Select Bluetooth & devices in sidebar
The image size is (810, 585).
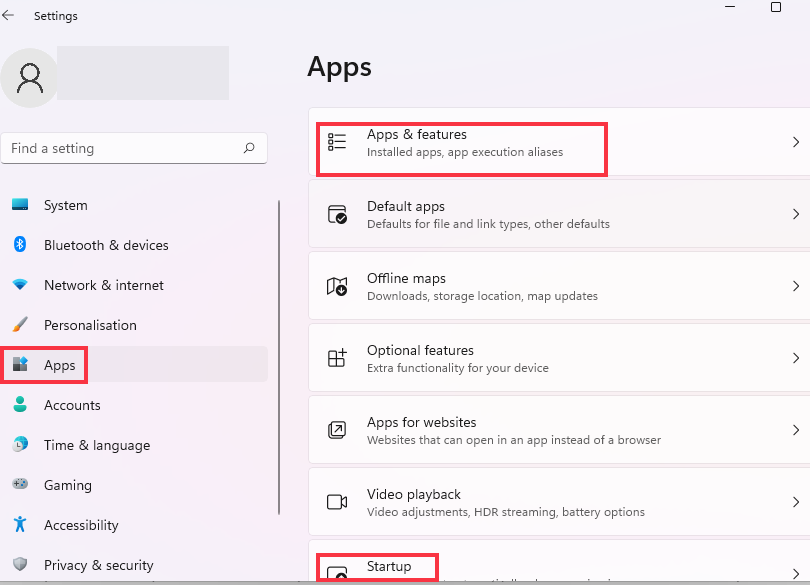pos(106,245)
